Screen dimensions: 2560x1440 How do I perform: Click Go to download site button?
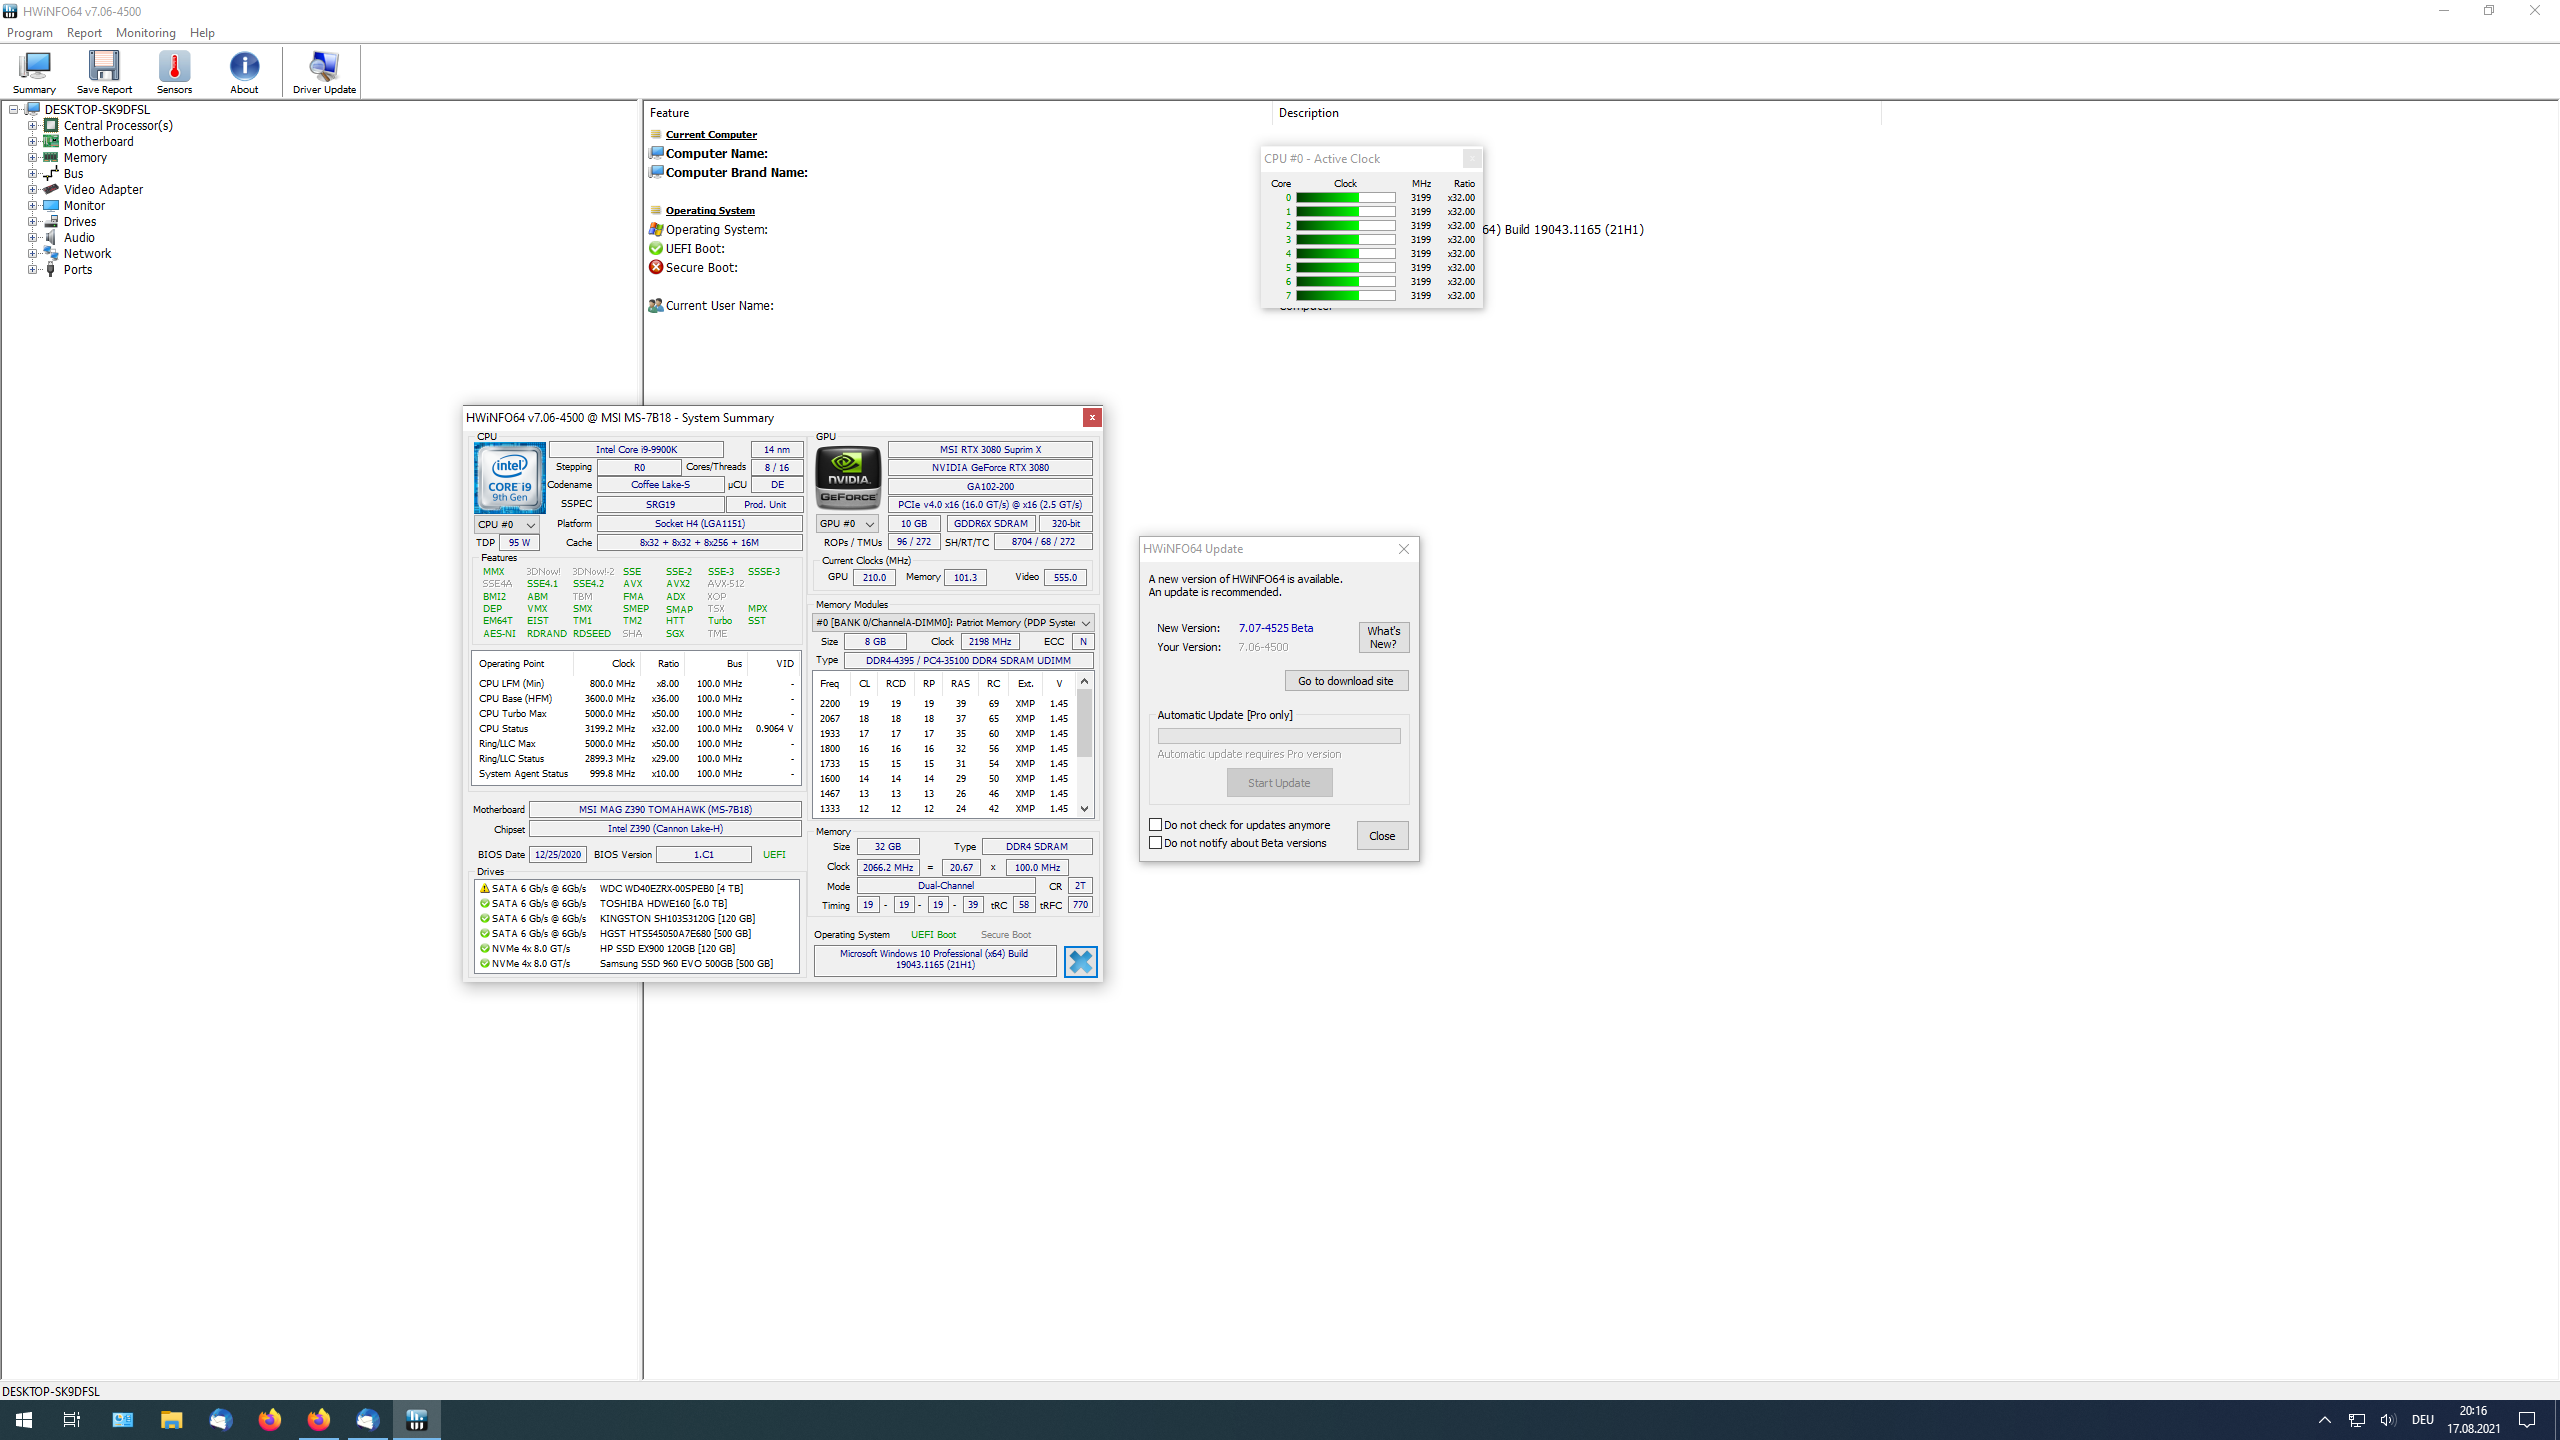(1346, 680)
